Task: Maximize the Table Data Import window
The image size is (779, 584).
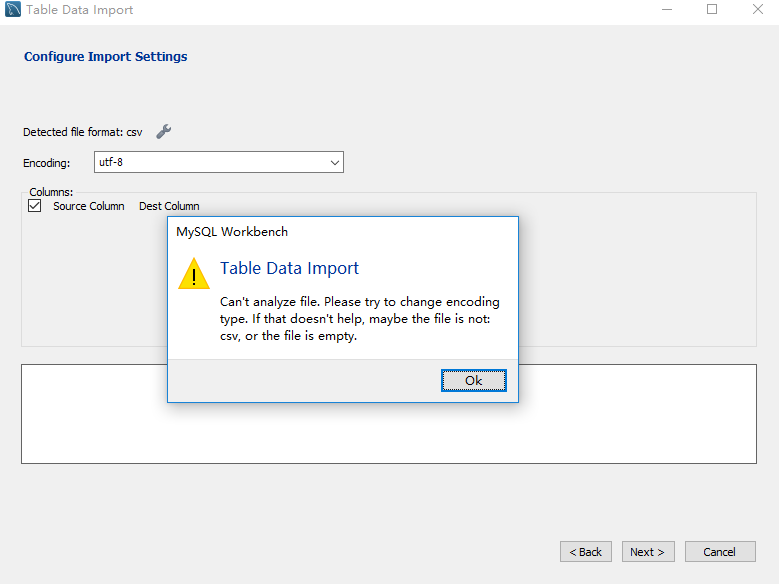Action: (712, 9)
